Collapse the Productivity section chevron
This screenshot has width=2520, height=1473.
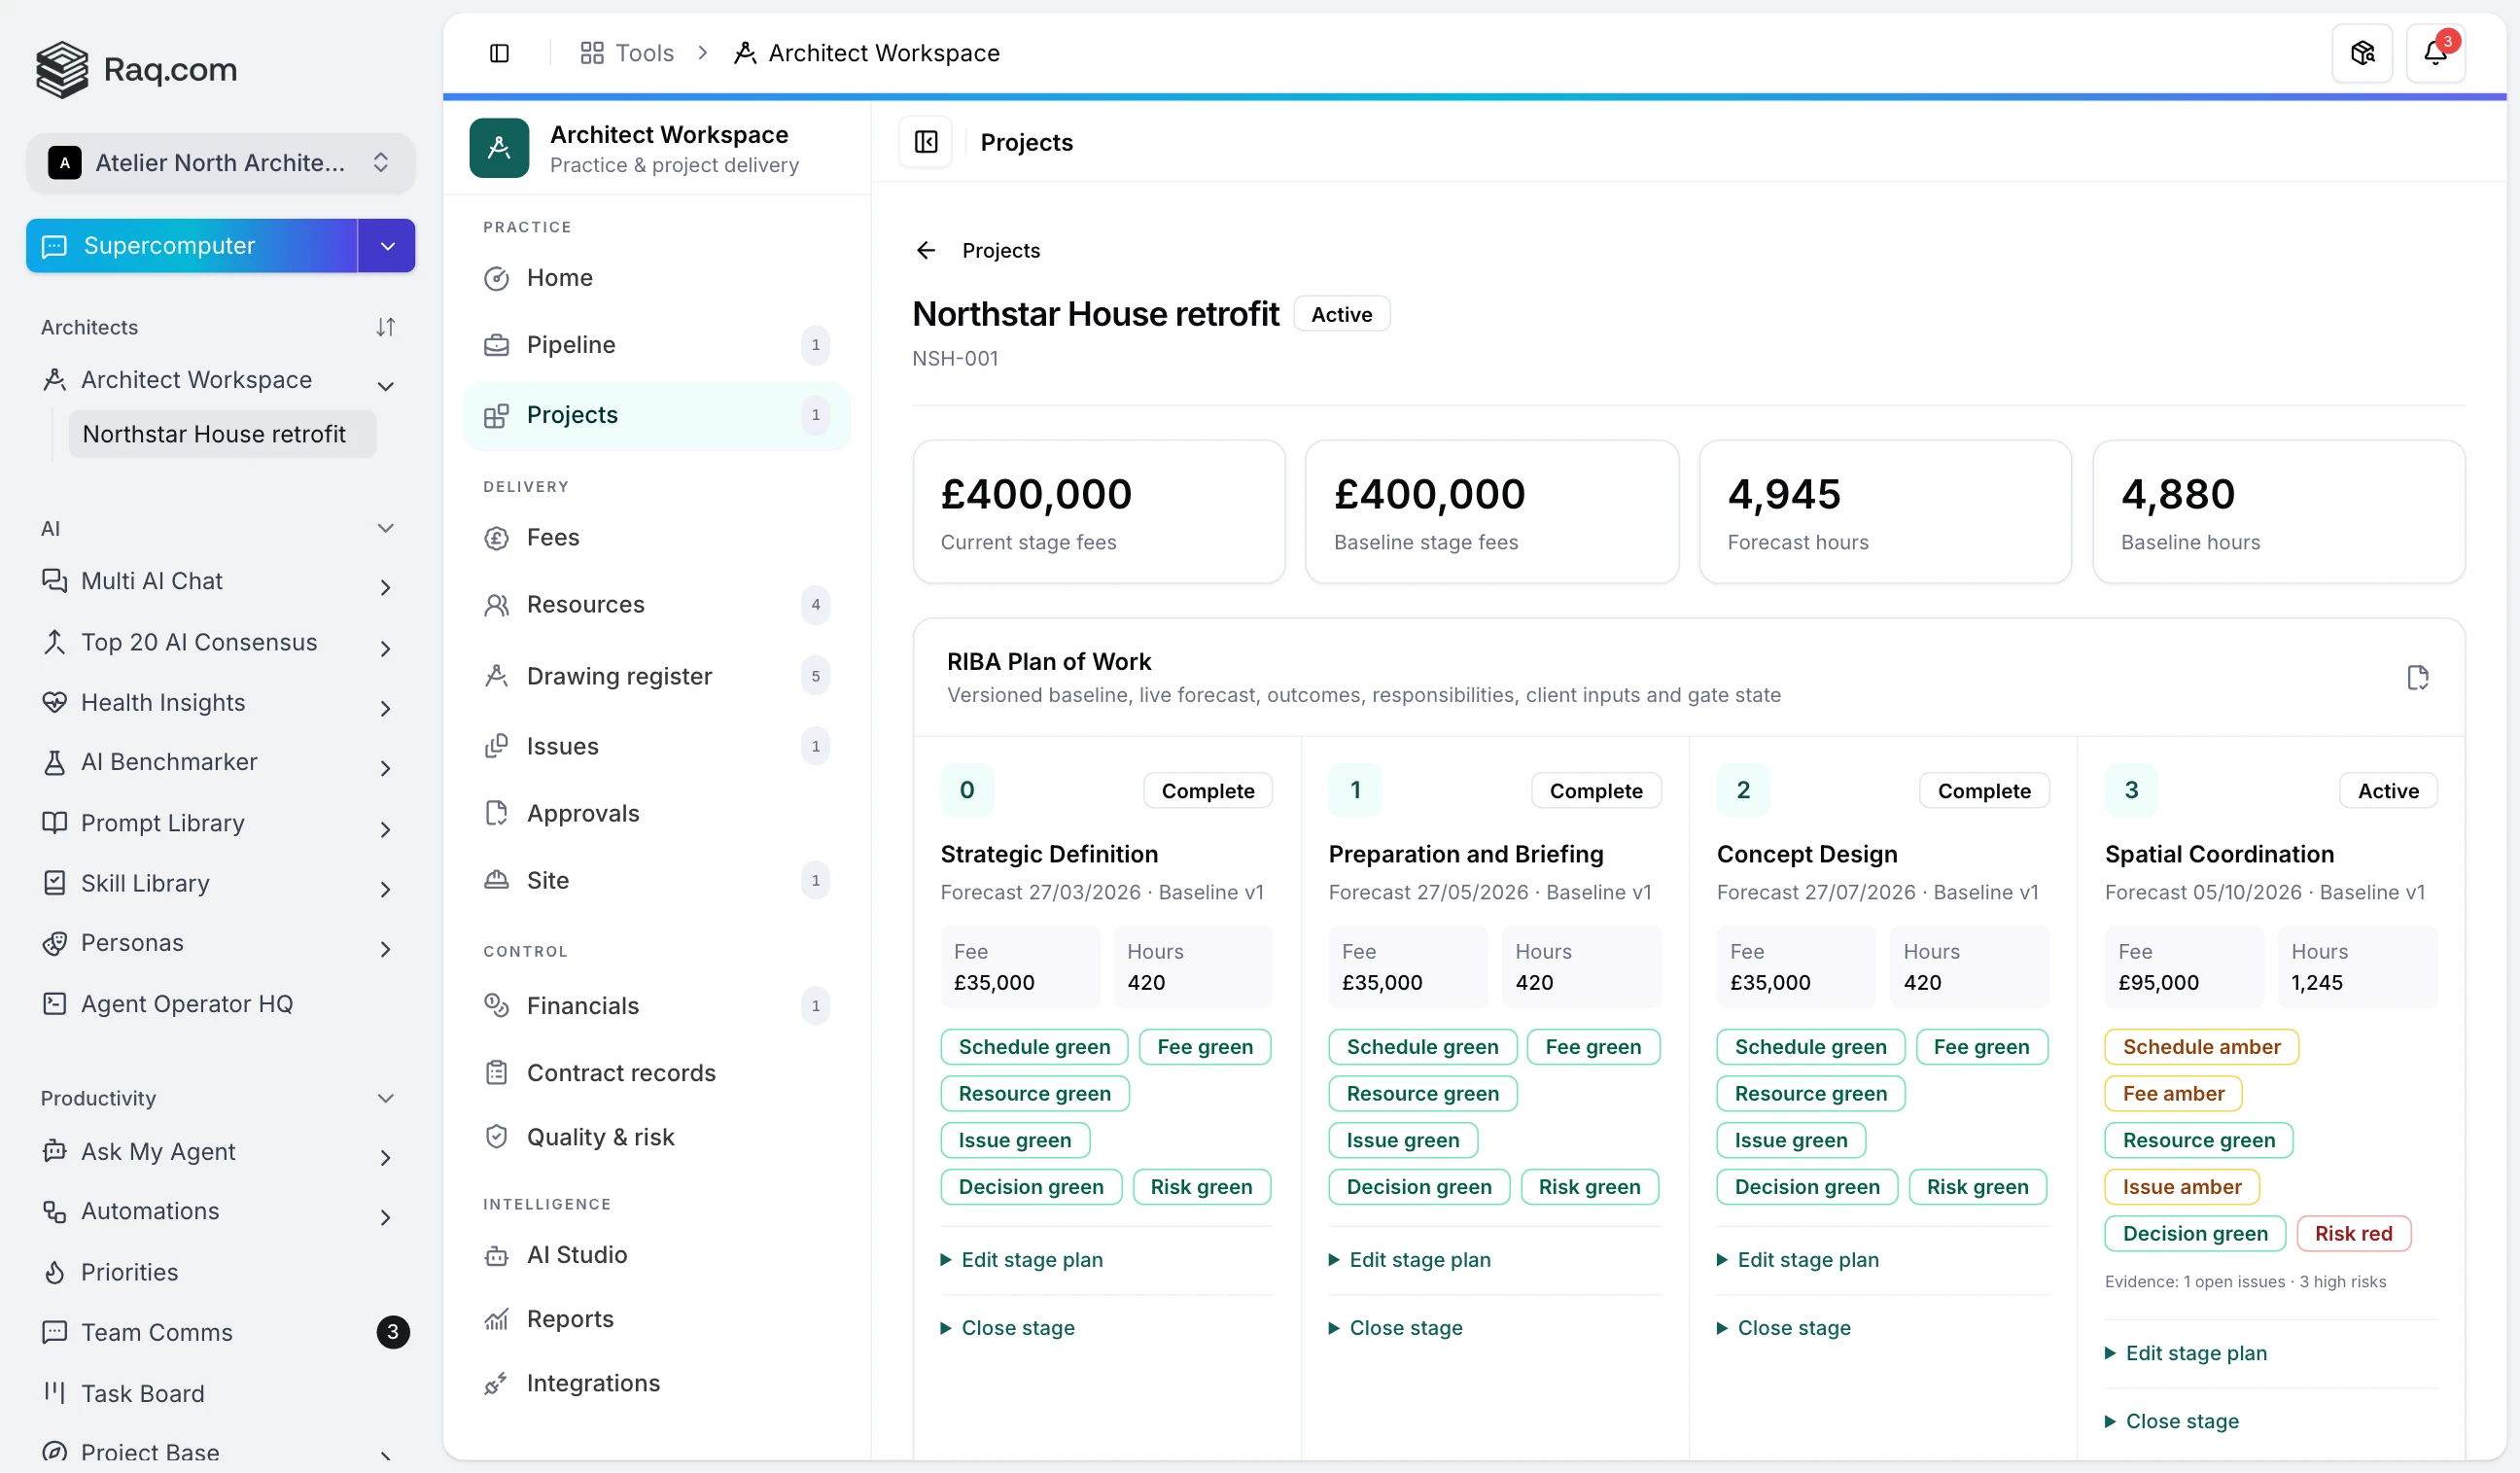click(385, 1098)
